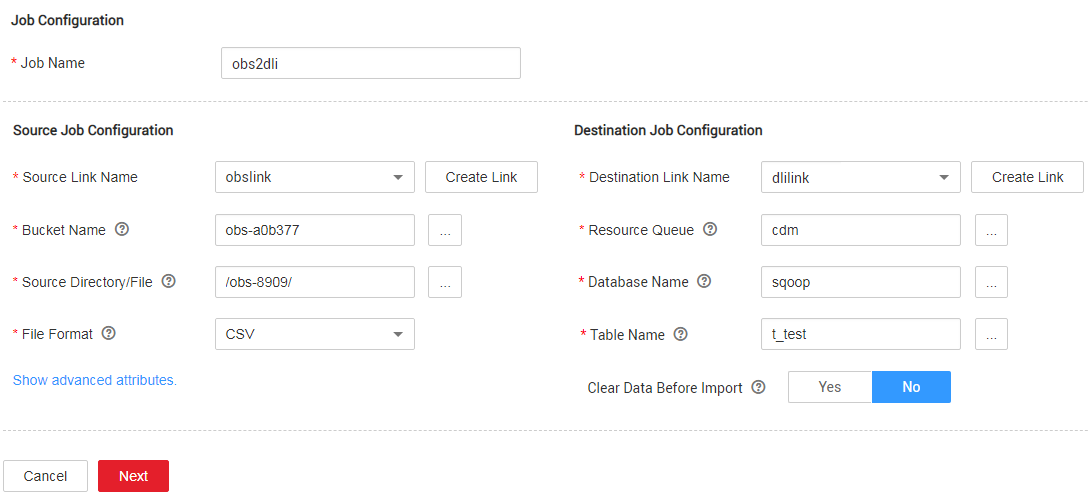
Task: Open the browse button for Bucket Name
Action: click(444, 230)
